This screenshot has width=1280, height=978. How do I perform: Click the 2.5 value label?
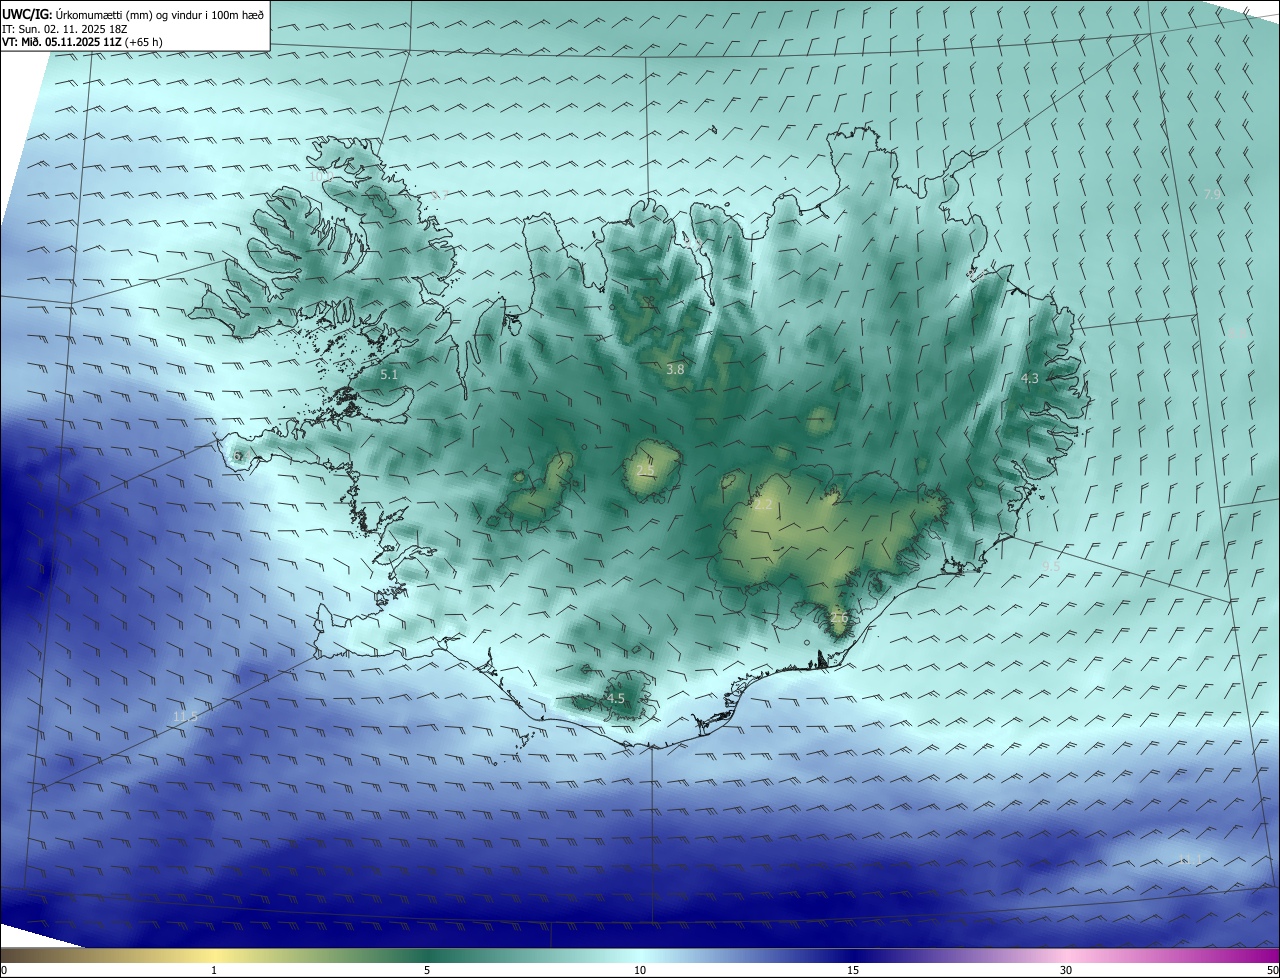coord(645,469)
